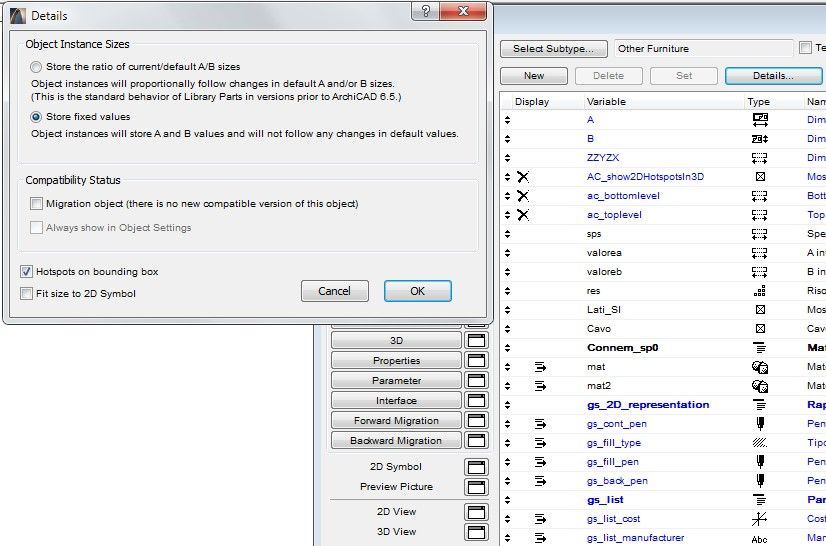The width and height of the screenshot is (826, 546).
Task: Select the ZZYZX variable
Action: click(603, 158)
